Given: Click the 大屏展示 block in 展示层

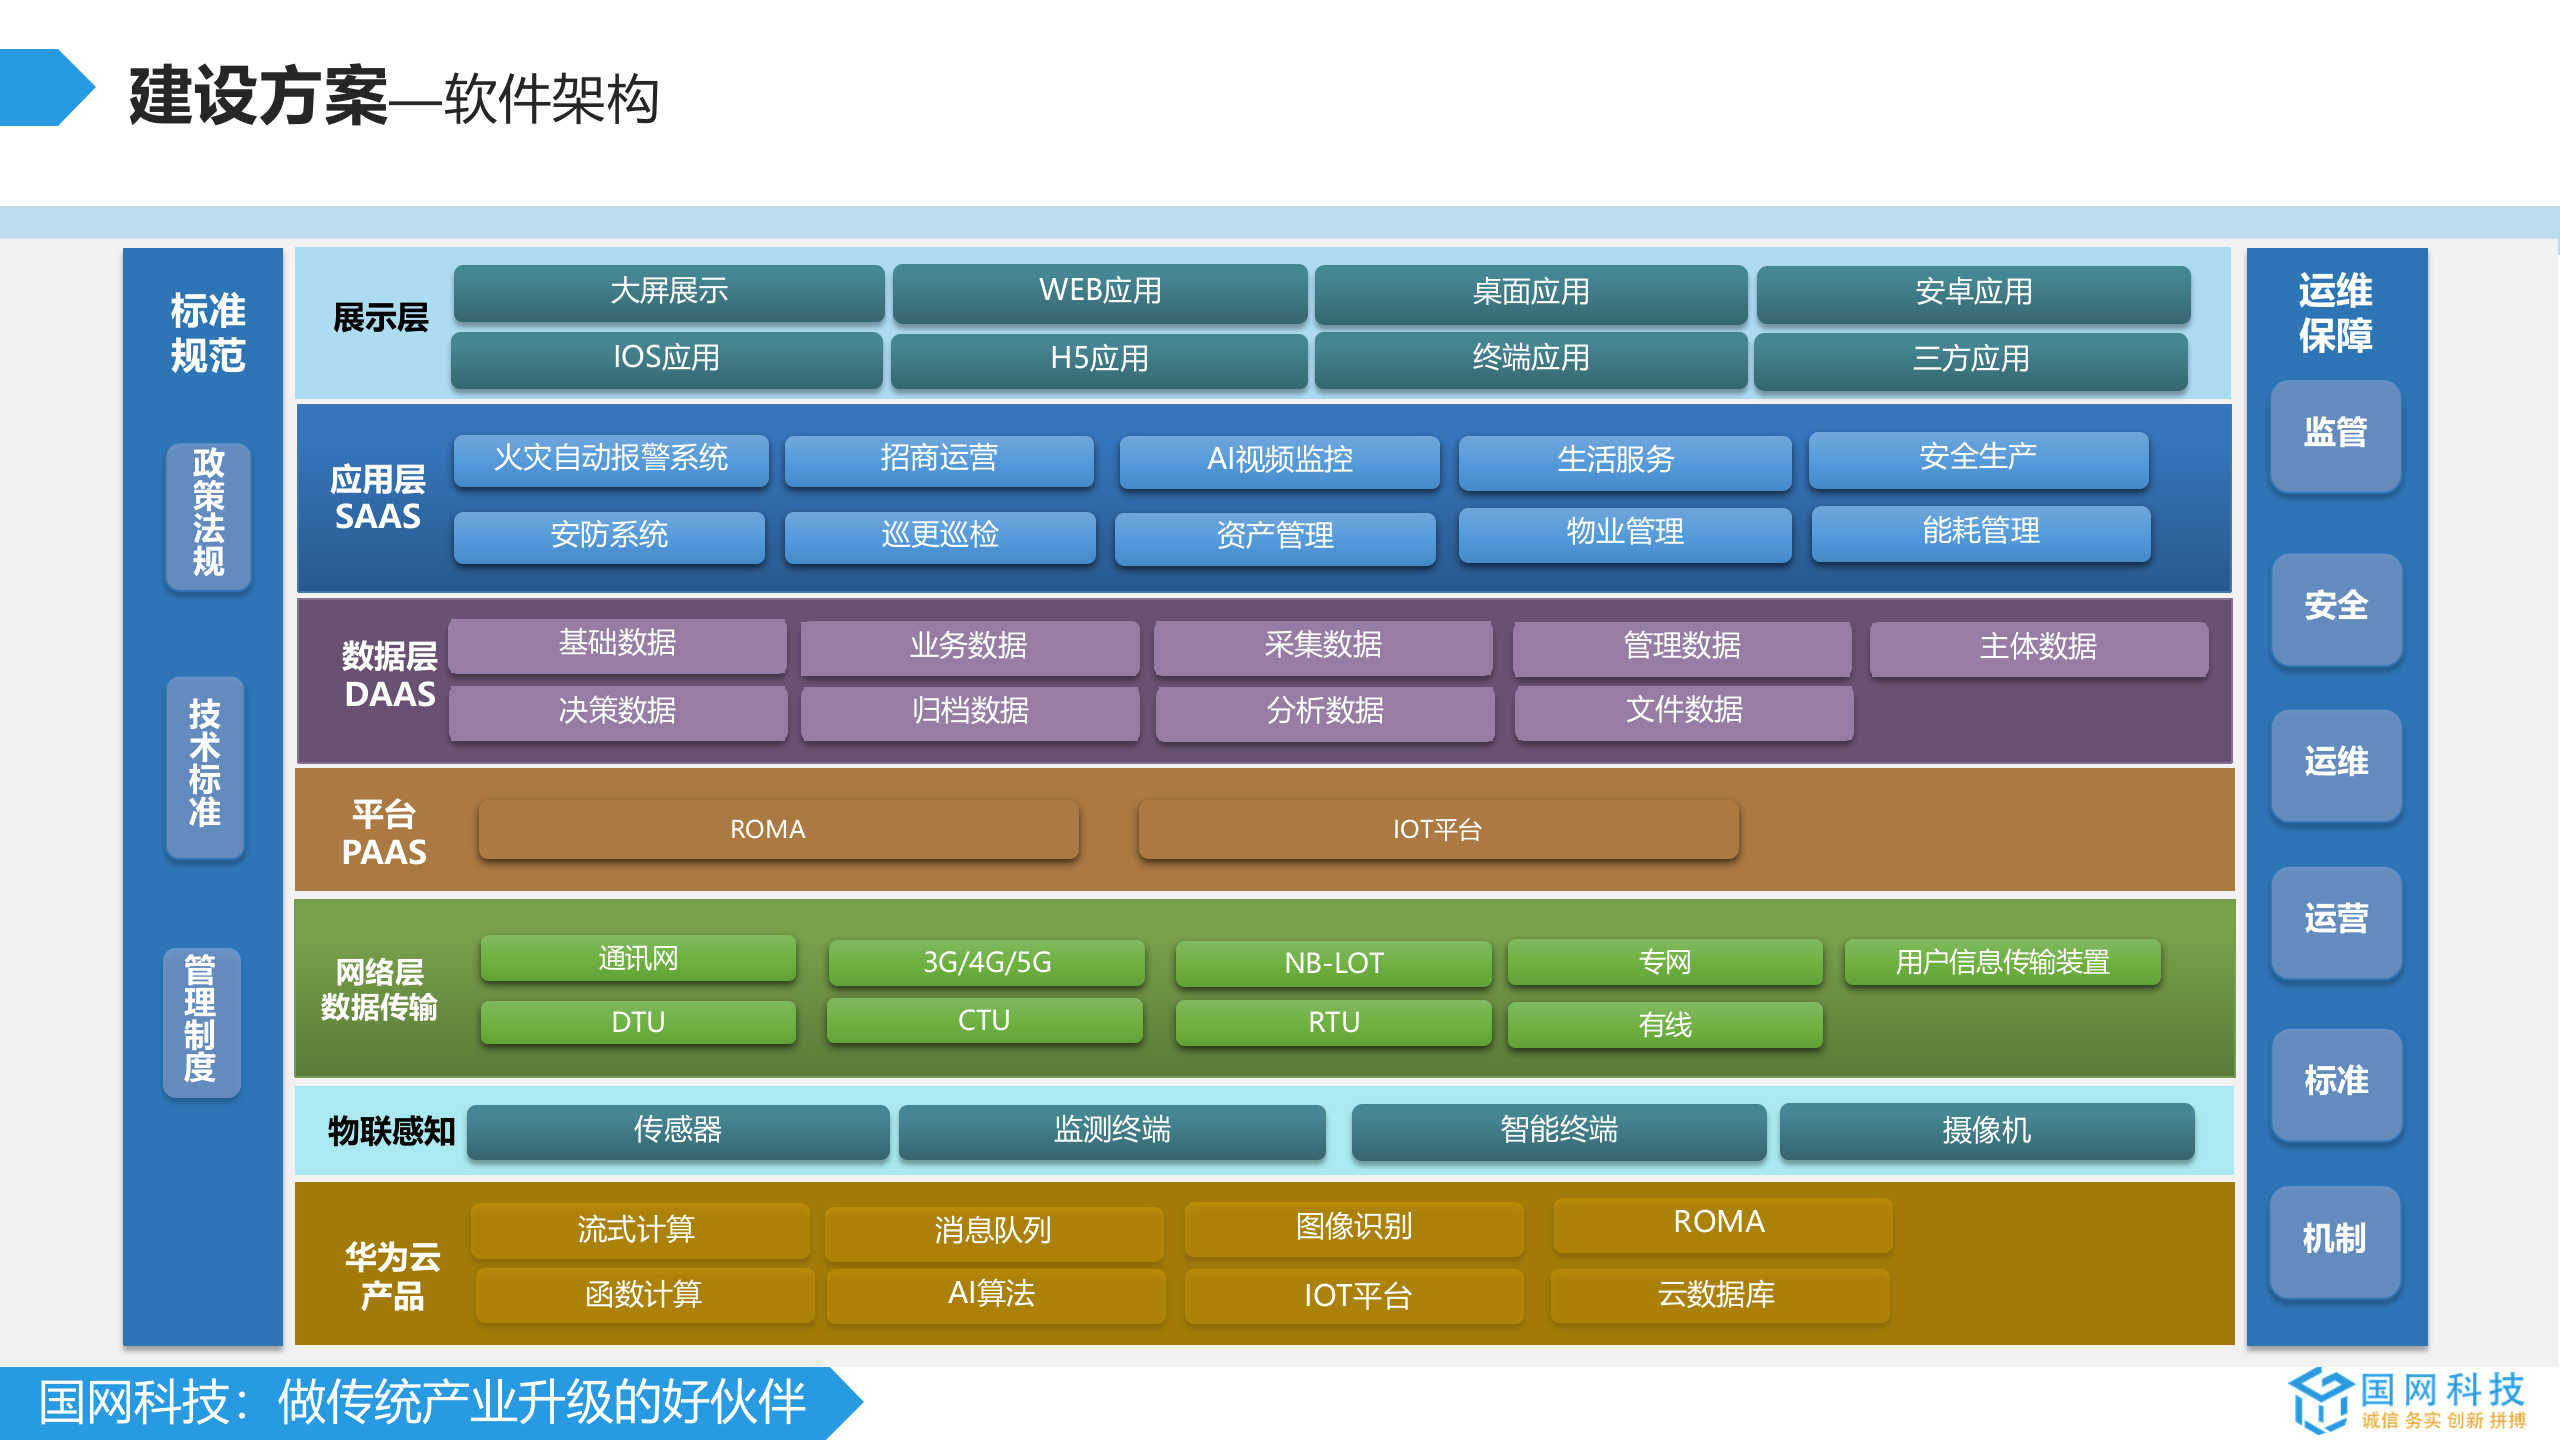Looking at the screenshot, I should pos(668,292).
